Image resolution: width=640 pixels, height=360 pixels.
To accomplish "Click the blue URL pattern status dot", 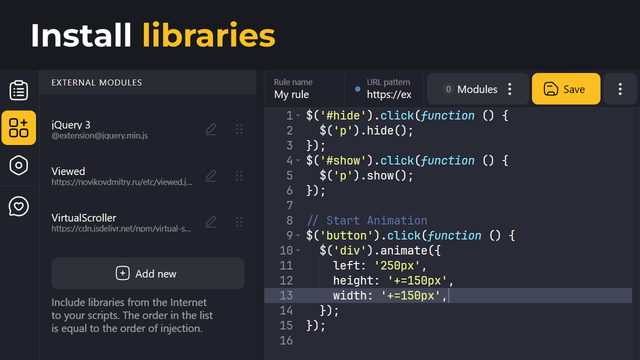I will 358,89.
